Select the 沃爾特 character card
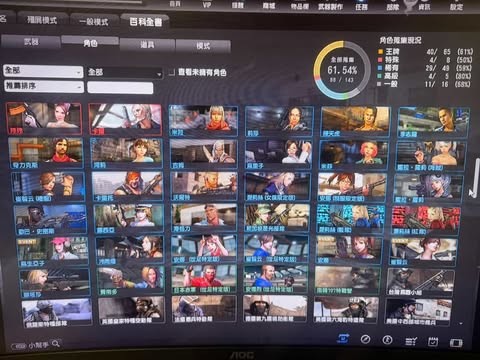Image resolution: width=480 pixels, height=360 pixels. (x=204, y=186)
